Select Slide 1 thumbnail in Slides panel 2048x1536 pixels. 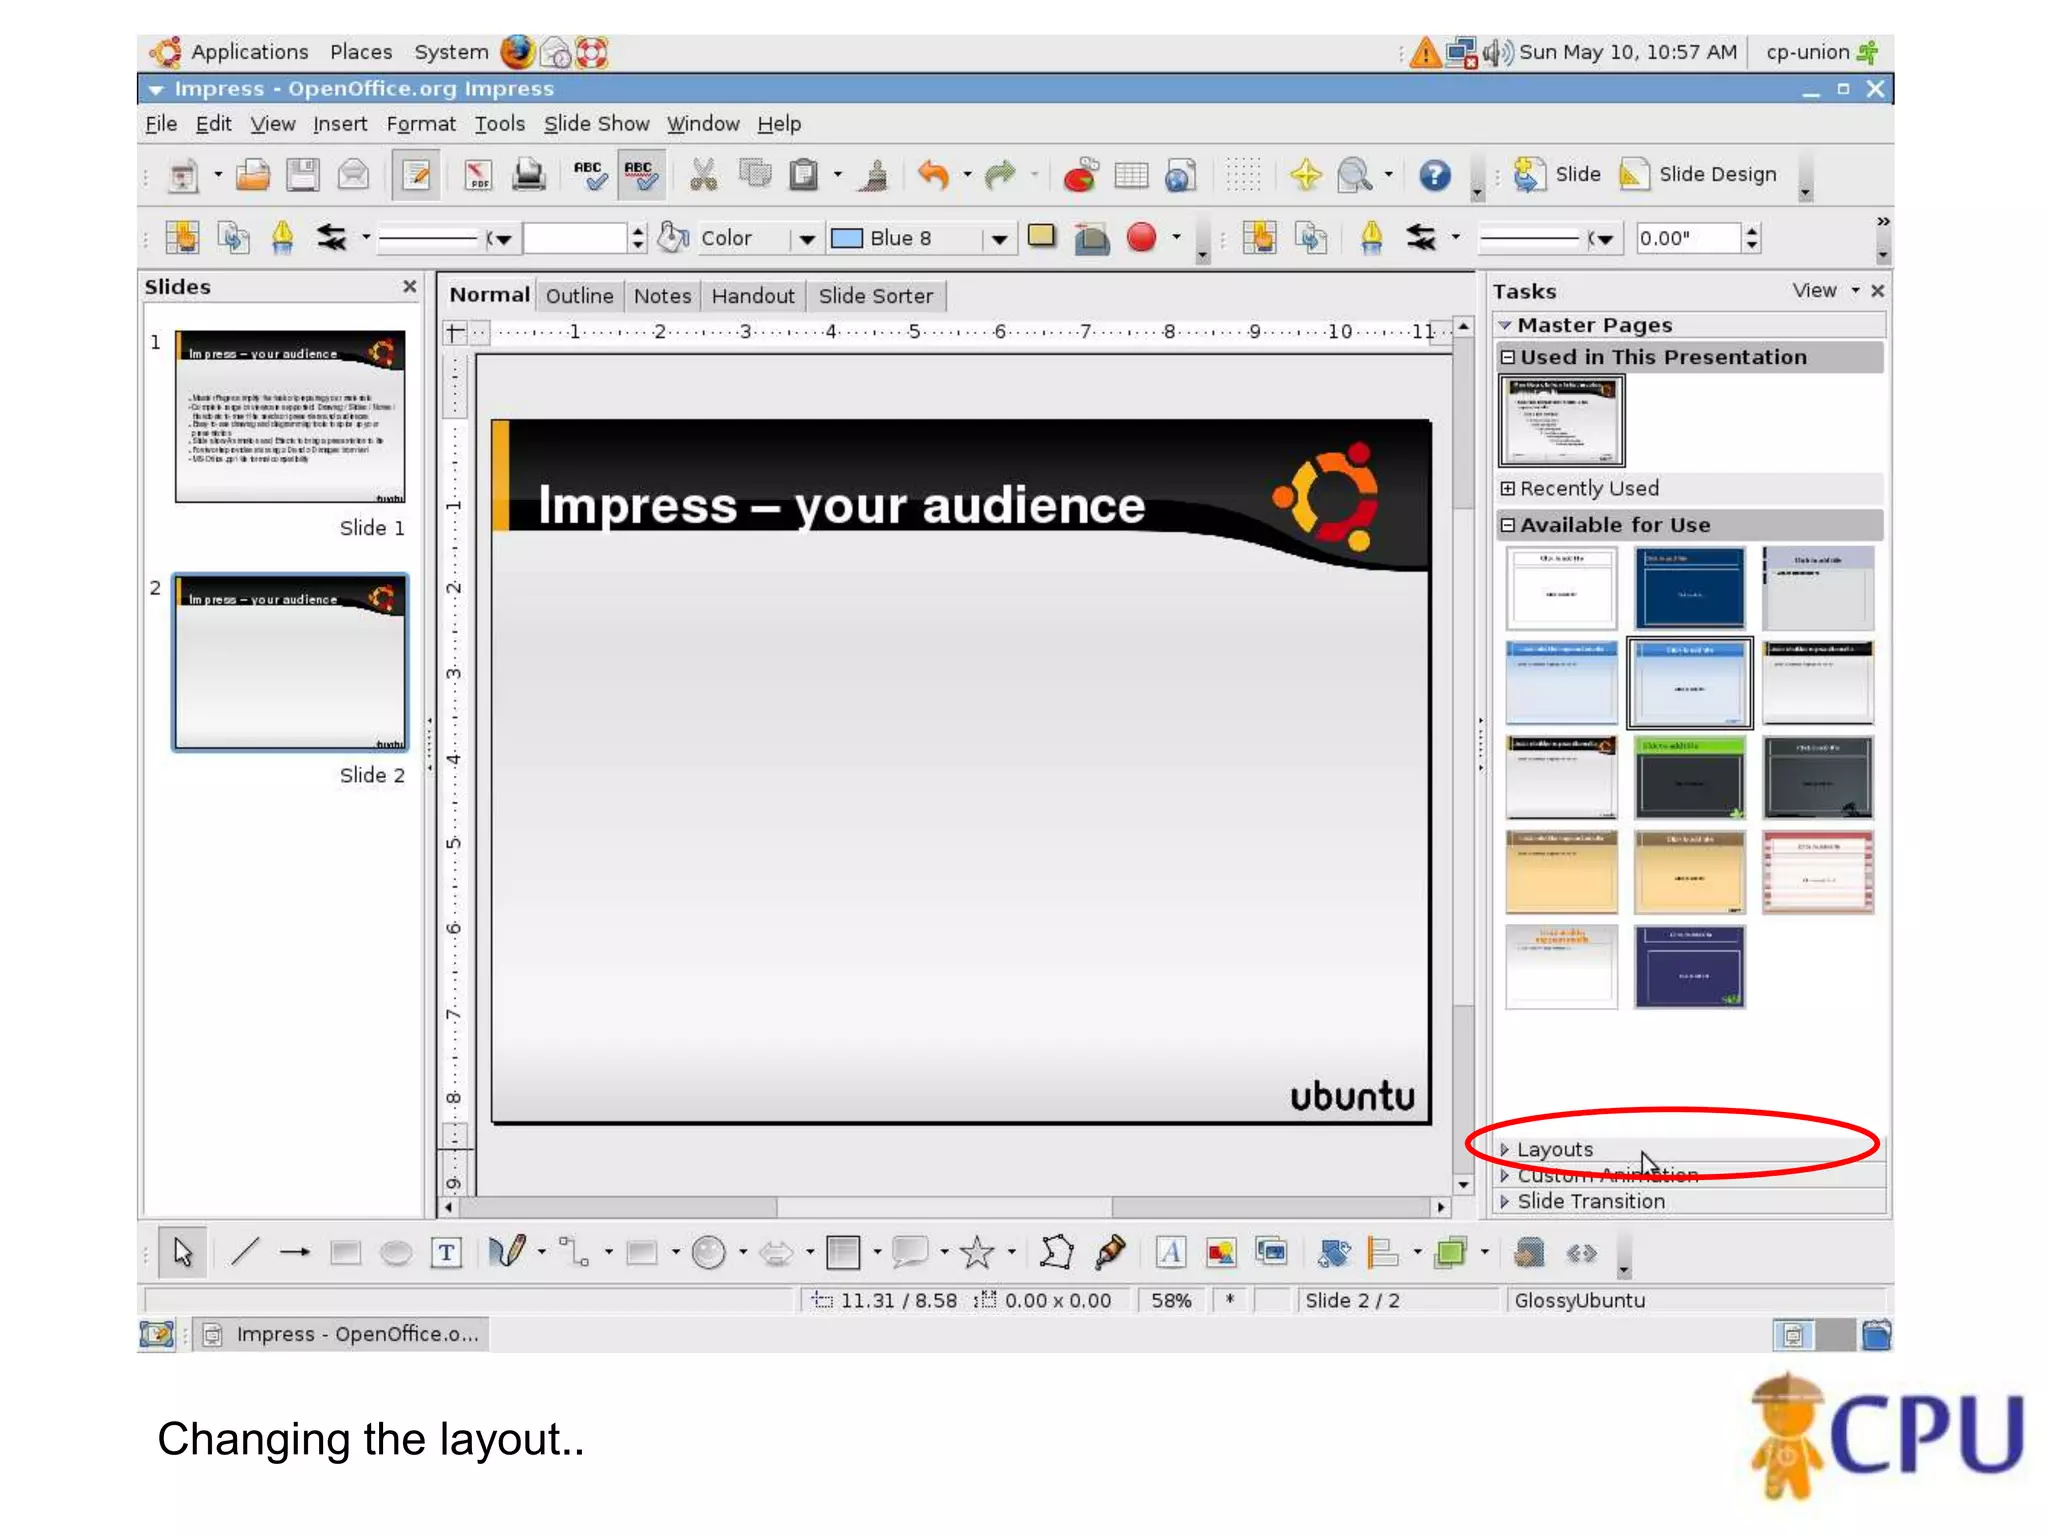(x=289, y=416)
